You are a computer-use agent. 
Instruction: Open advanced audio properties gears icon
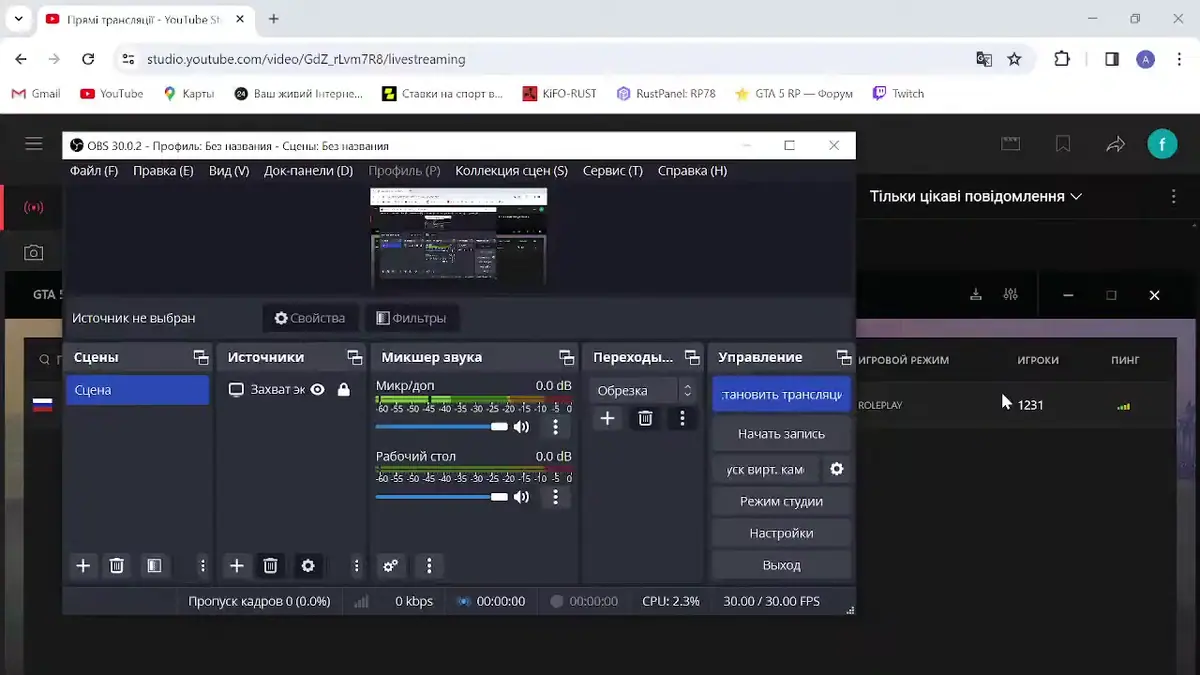point(391,566)
